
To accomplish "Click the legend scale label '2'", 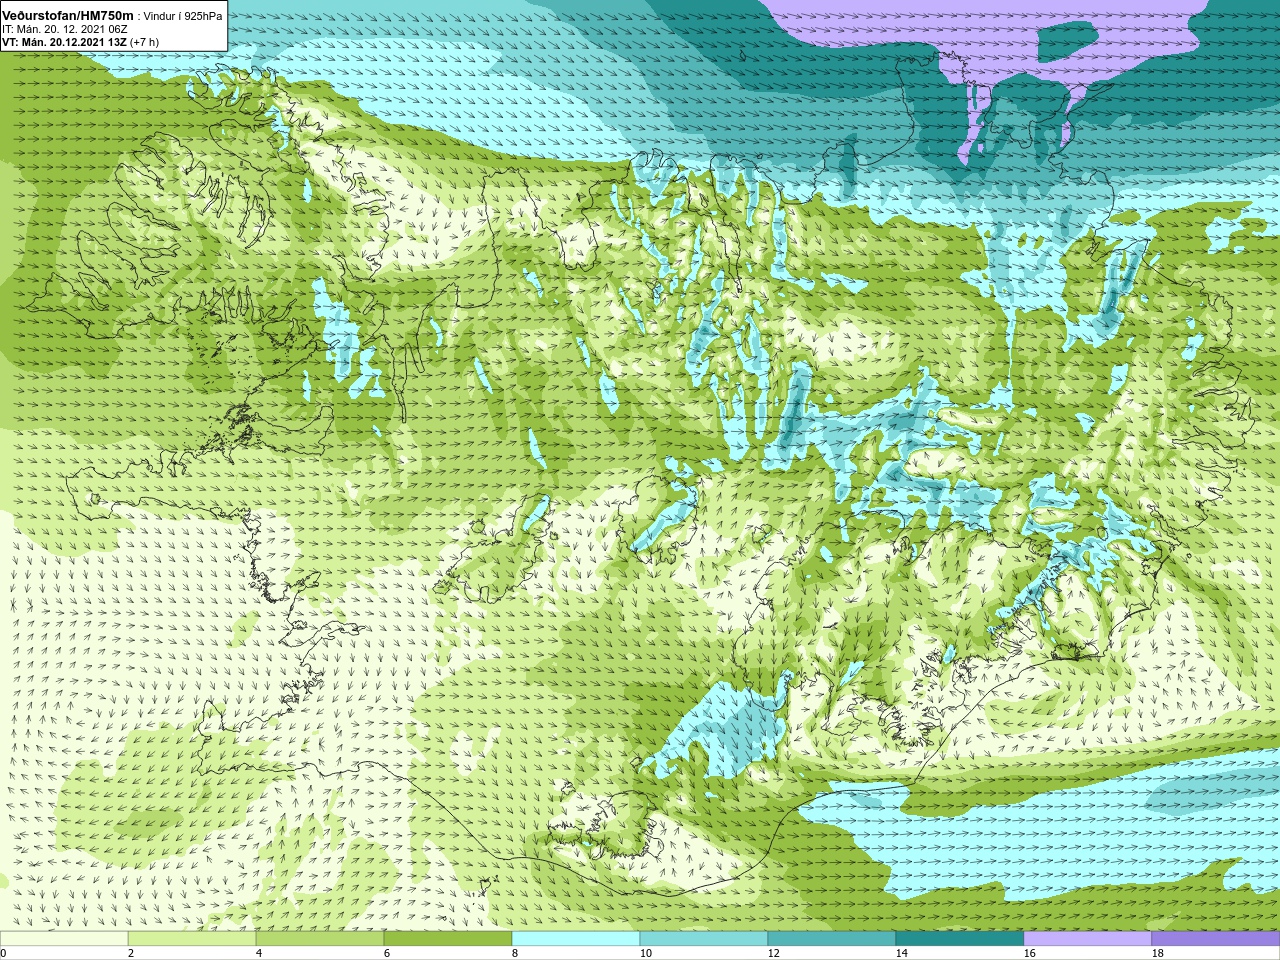I will [131, 953].
